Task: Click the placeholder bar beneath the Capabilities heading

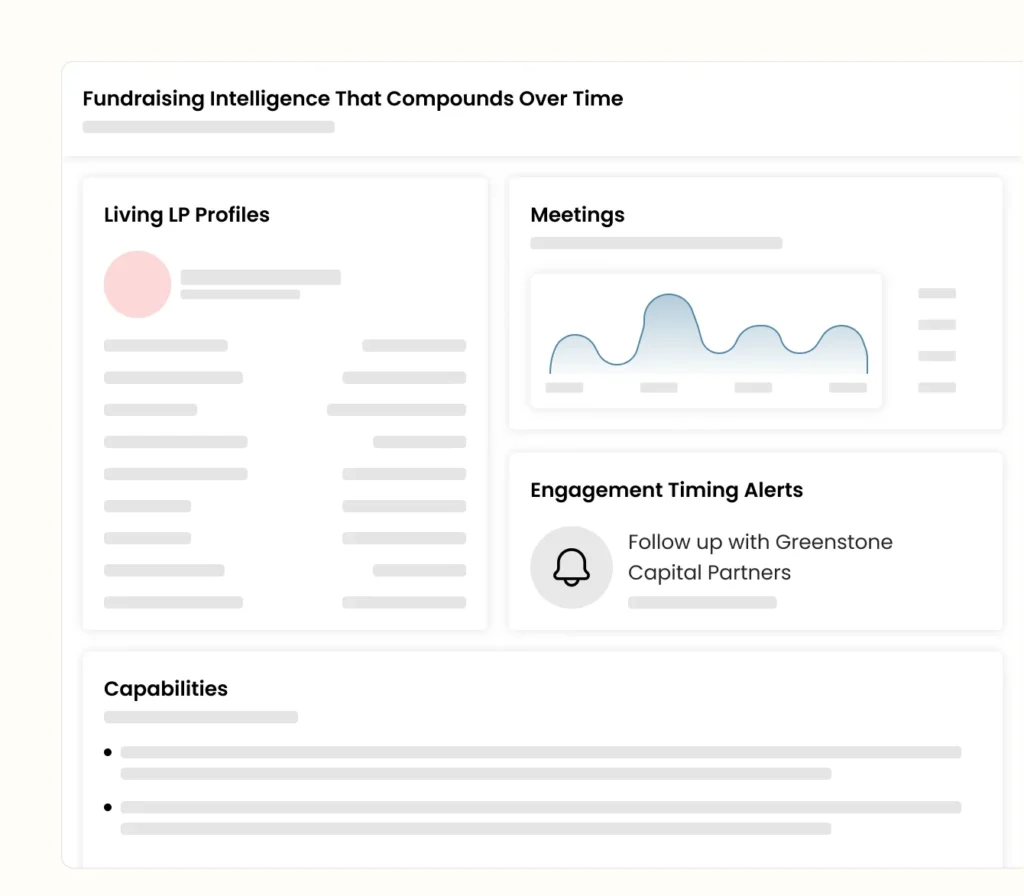Action: coord(201,717)
